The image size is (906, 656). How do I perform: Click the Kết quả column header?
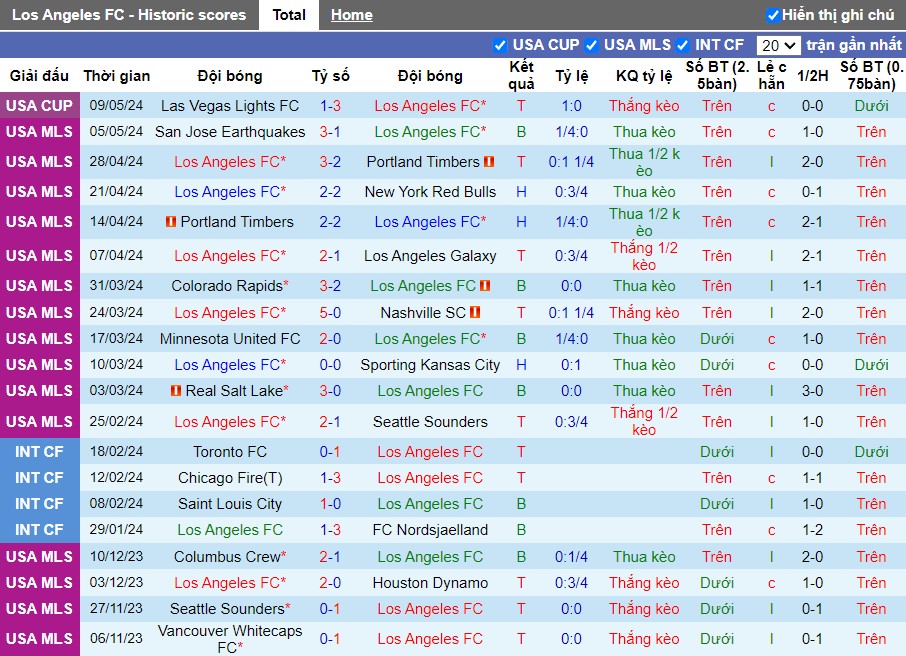521,75
